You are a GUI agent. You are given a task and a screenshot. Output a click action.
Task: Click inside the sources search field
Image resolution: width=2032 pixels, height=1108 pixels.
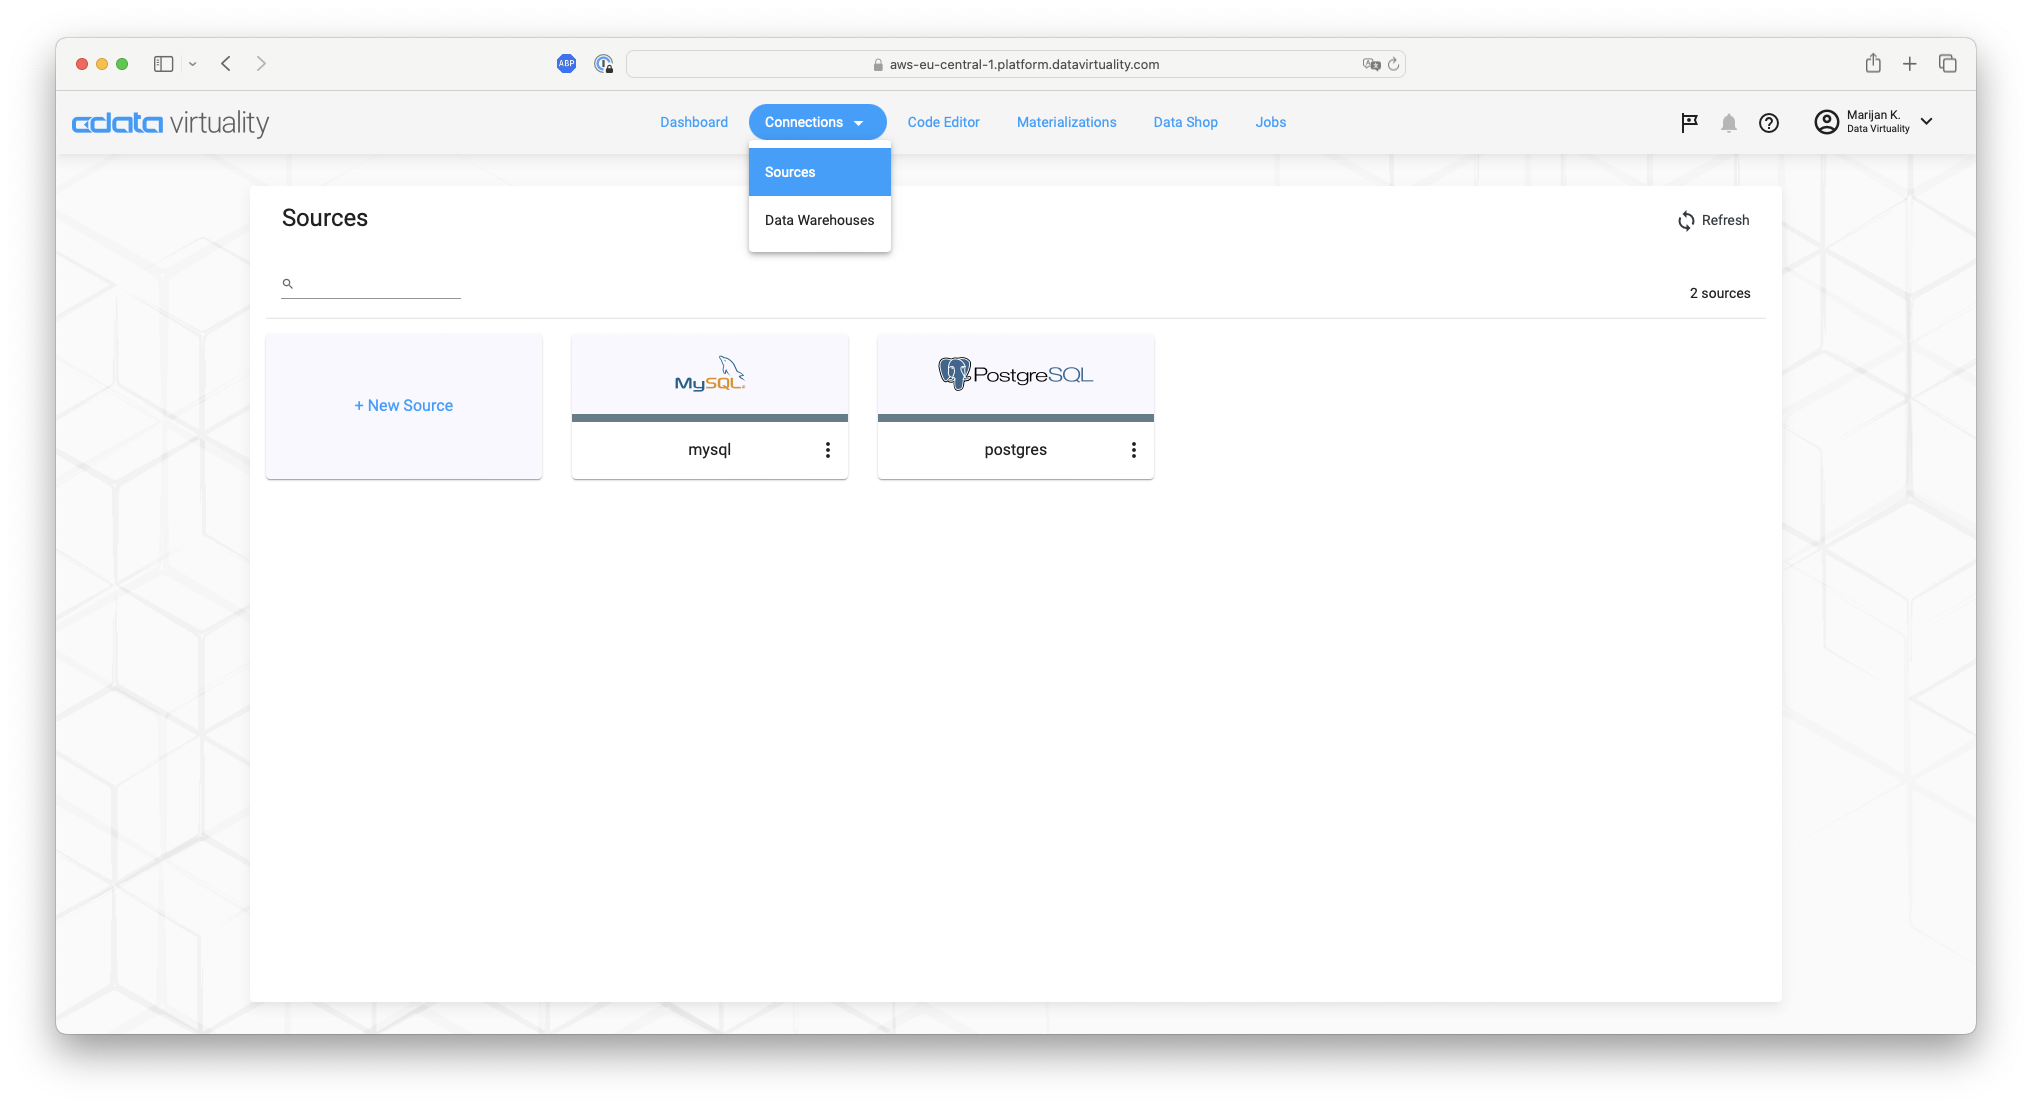click(370, 283)
